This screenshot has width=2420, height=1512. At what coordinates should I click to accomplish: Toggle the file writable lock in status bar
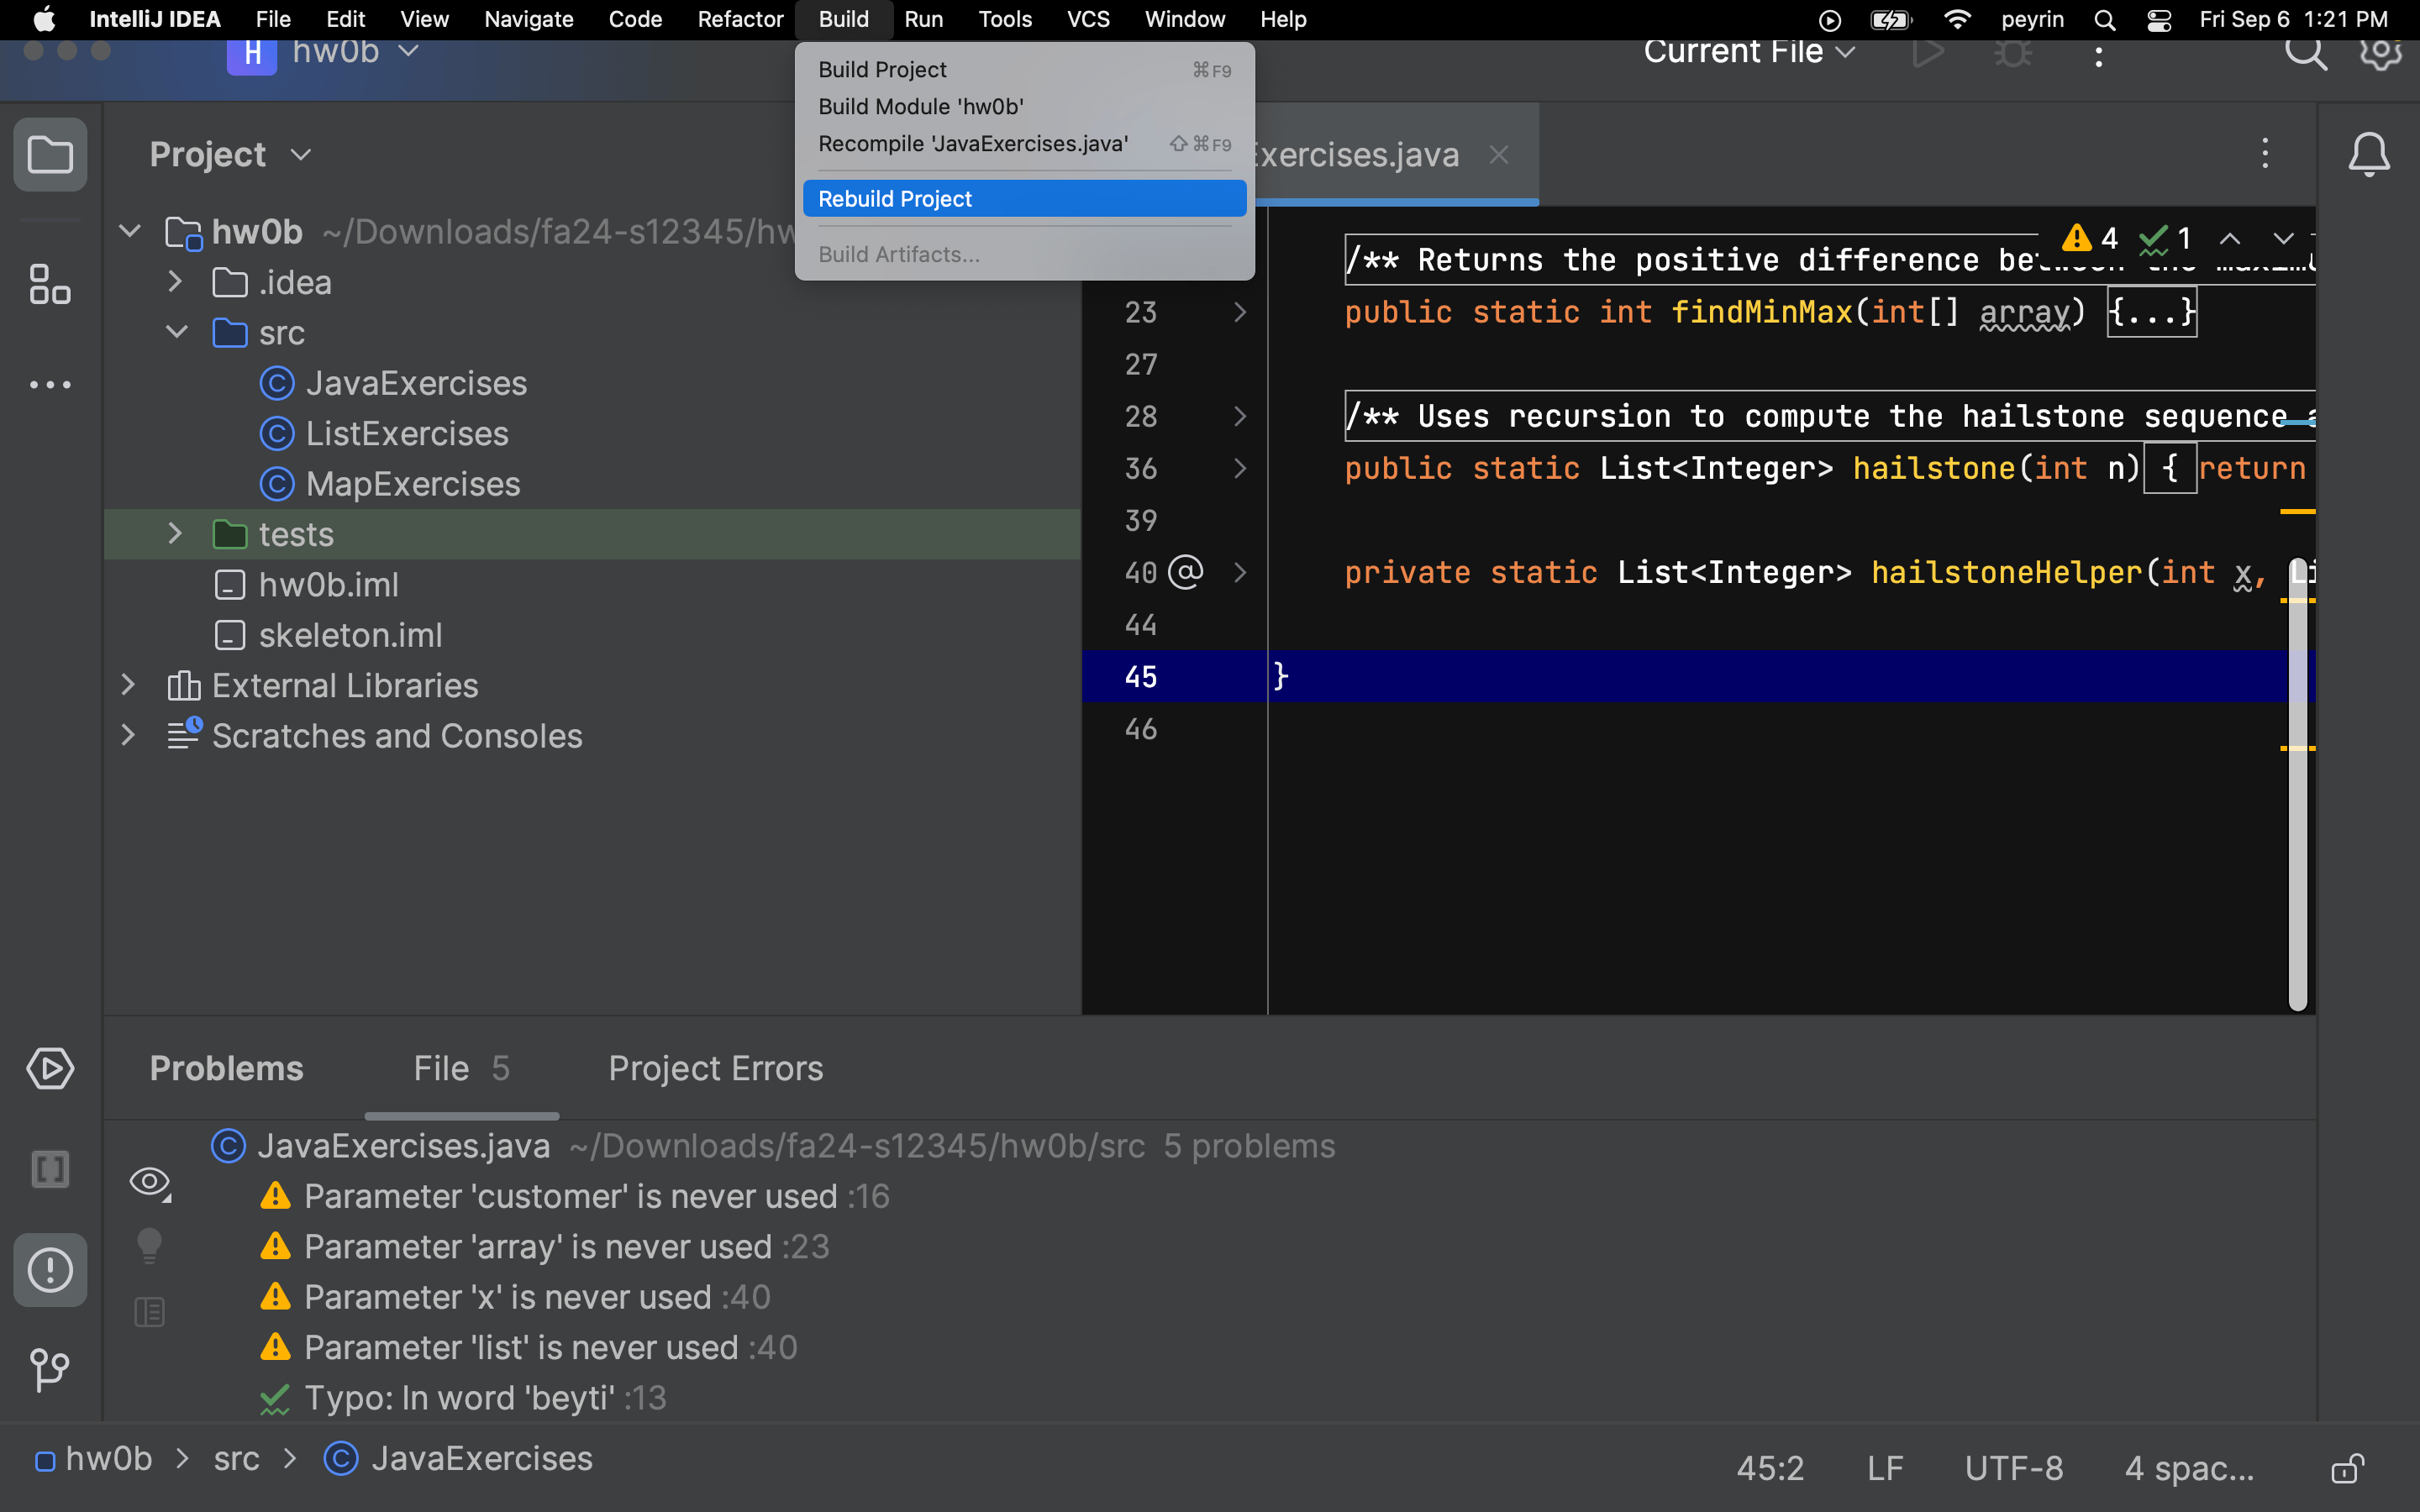pyautogui.click(x=2346, y=1468)
